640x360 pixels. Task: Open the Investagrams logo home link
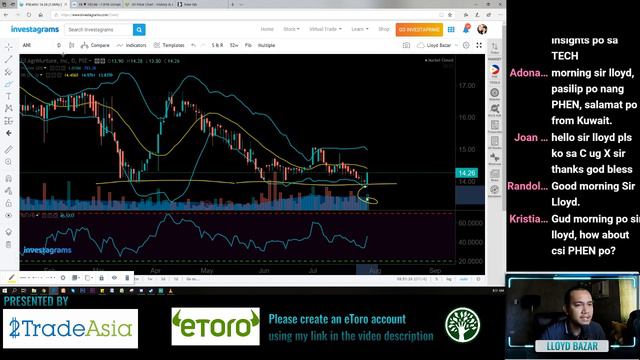pos(35,29)
